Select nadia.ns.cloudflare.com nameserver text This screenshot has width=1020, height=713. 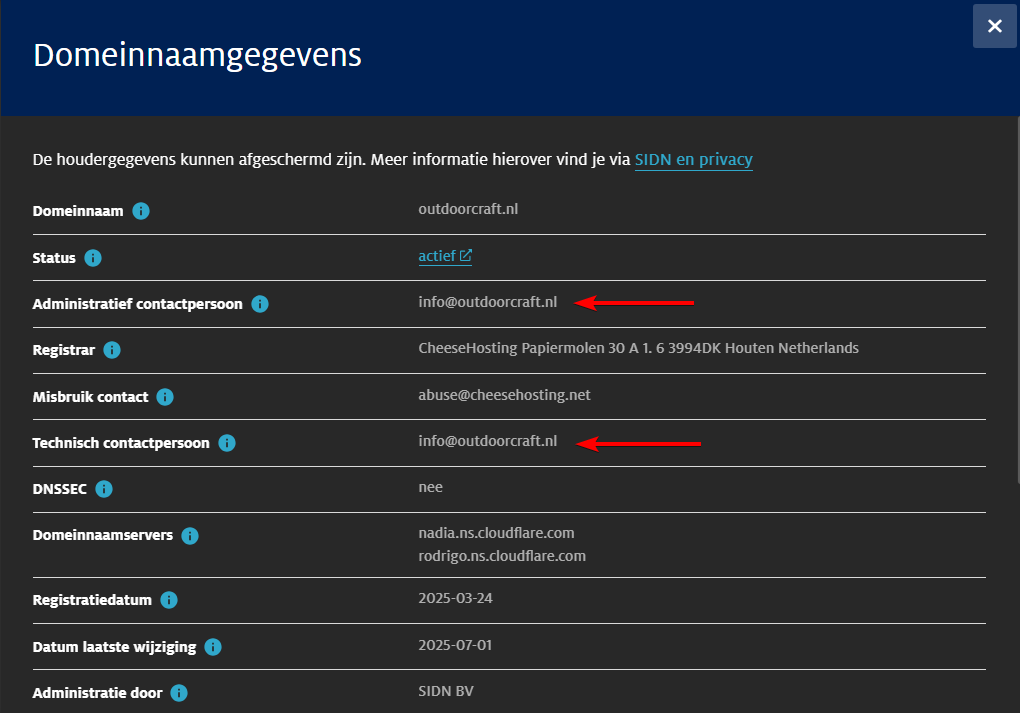point(496,533)
